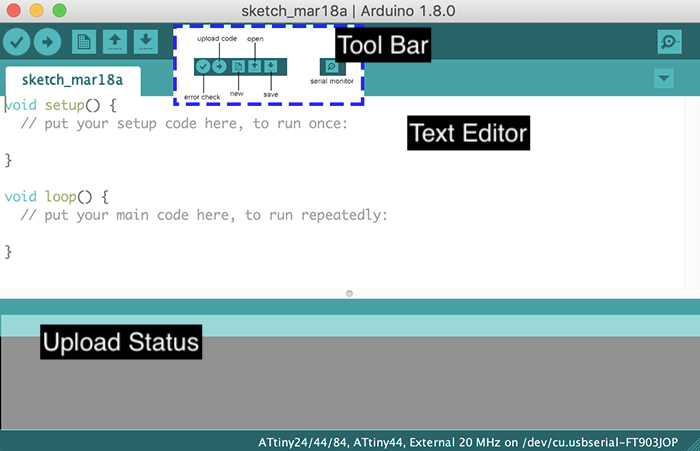Click the main code comment line

click(204, 215)
